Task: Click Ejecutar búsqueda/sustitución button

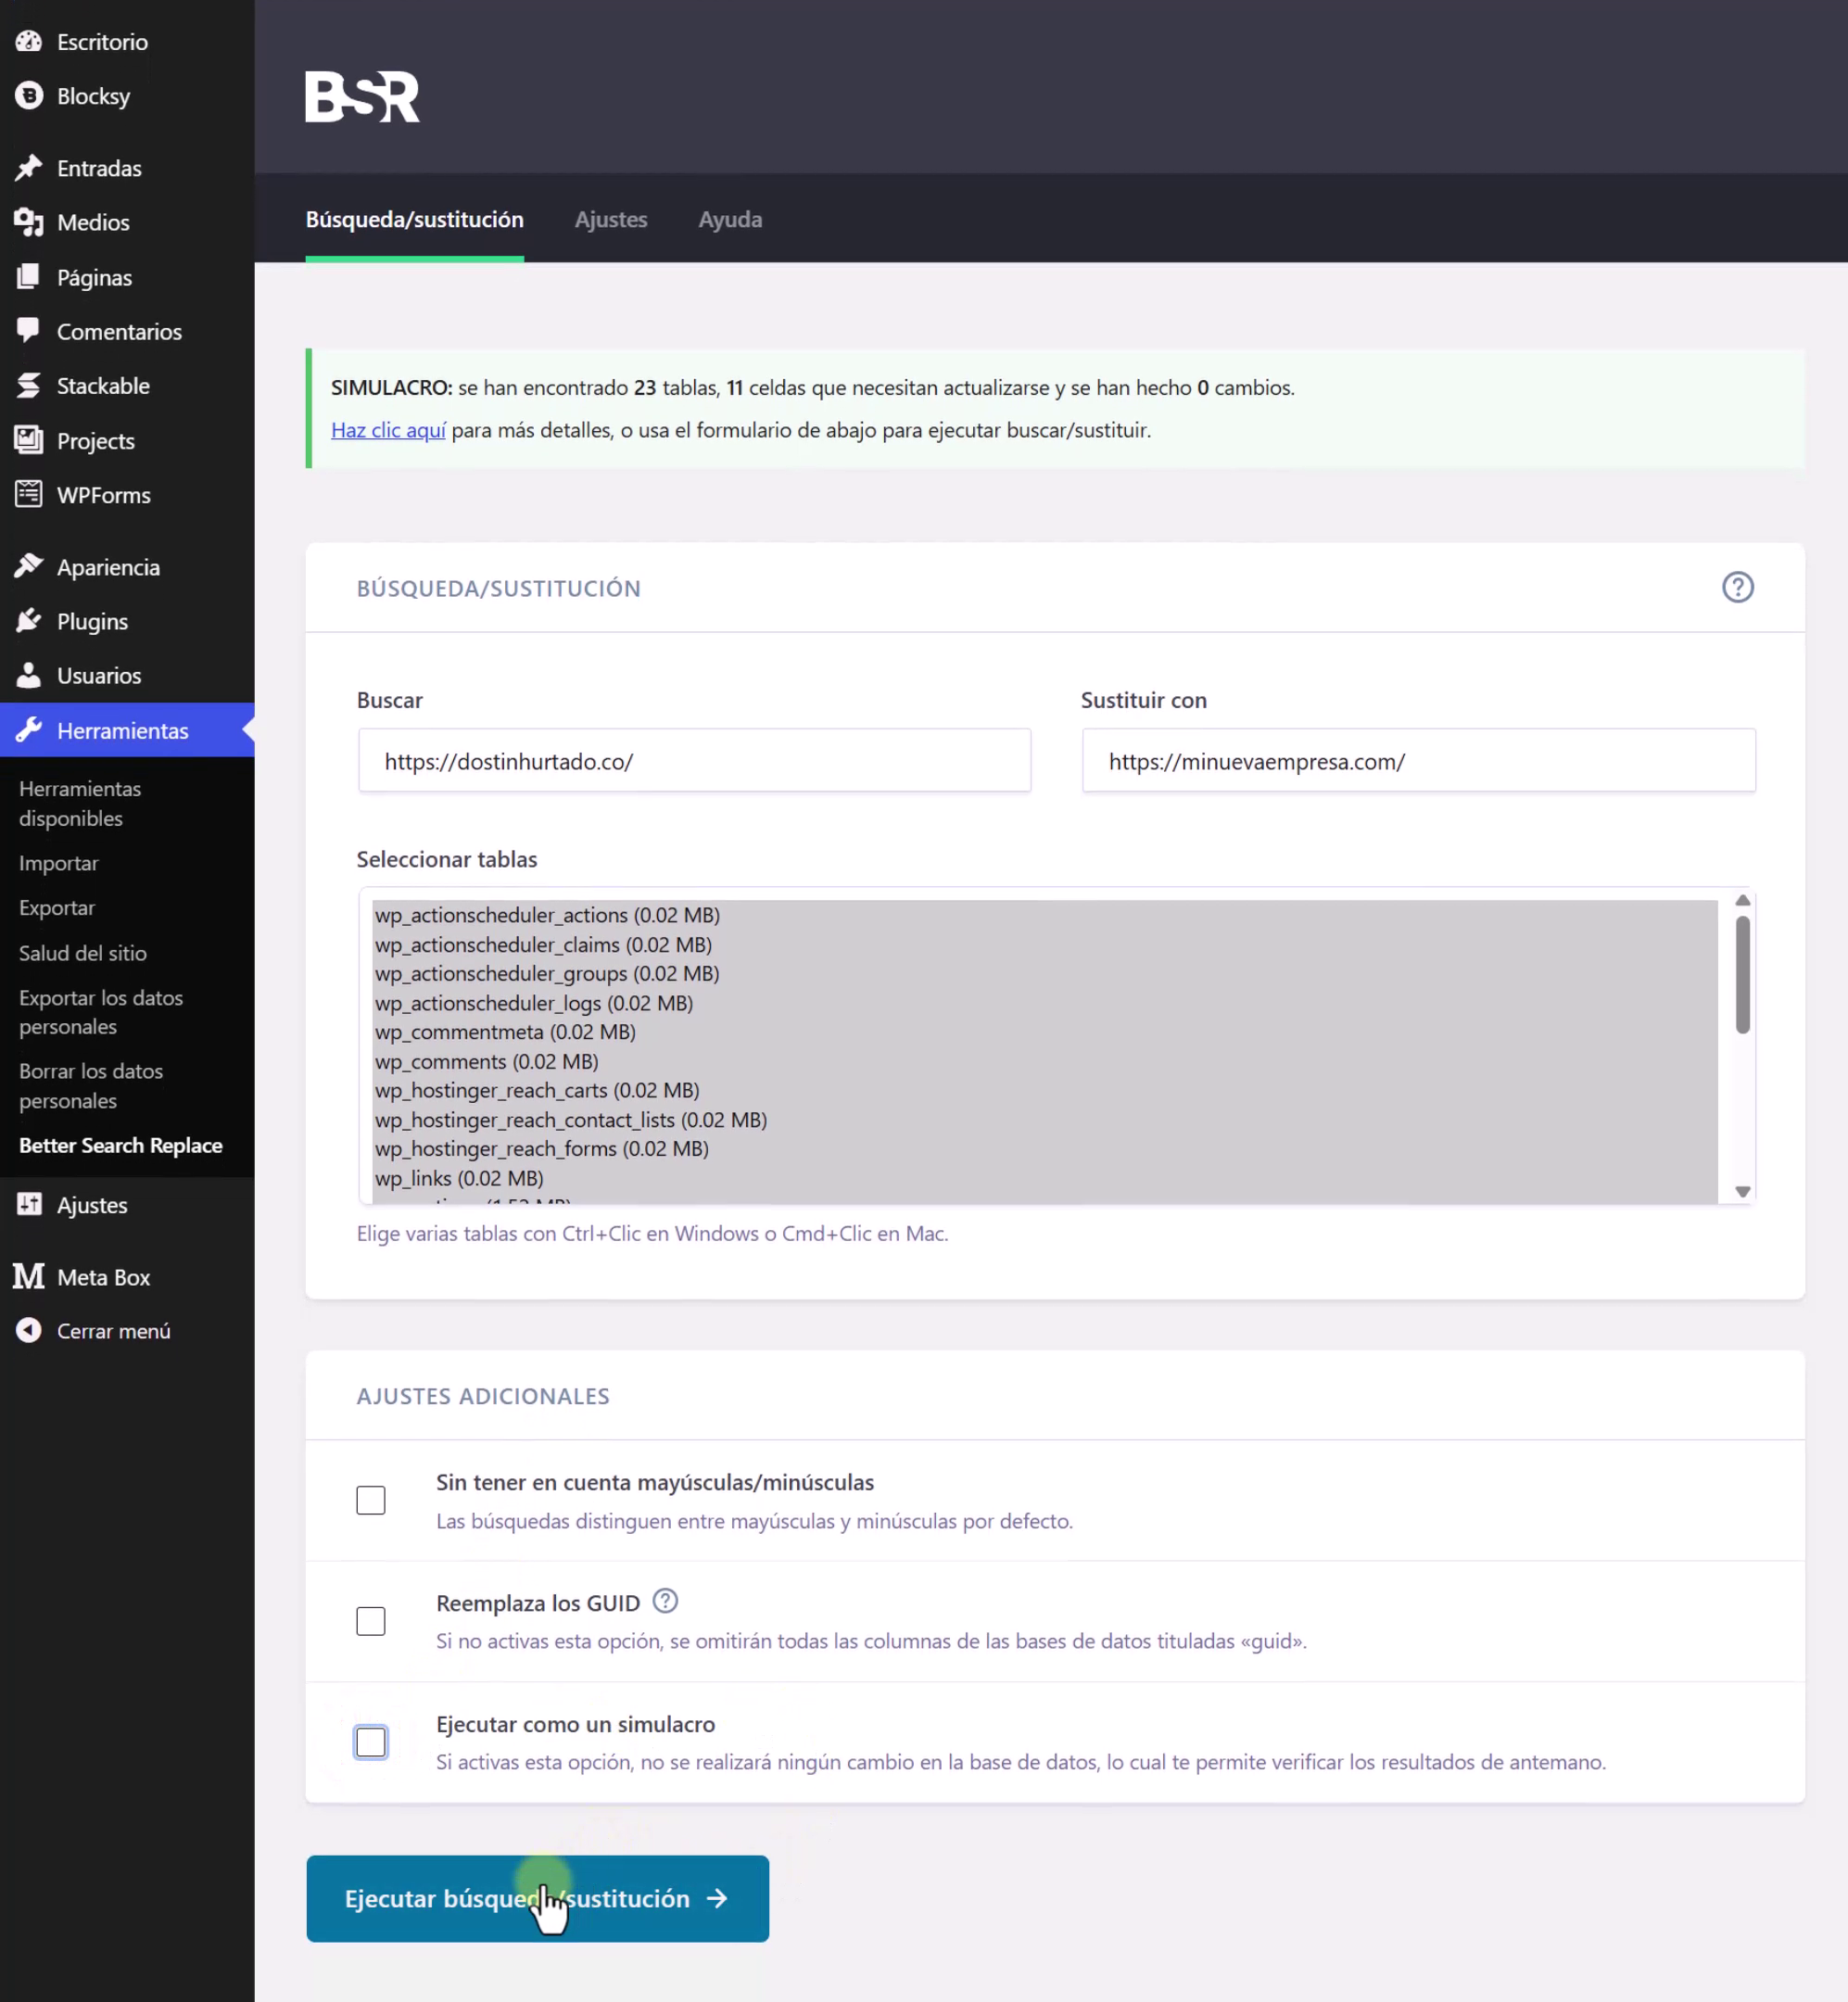Action: click(x=537, y=1898)
